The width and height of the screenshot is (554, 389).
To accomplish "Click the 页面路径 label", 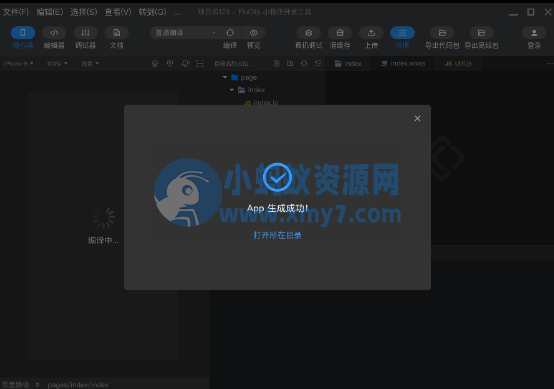I will (x=16, y=384).
